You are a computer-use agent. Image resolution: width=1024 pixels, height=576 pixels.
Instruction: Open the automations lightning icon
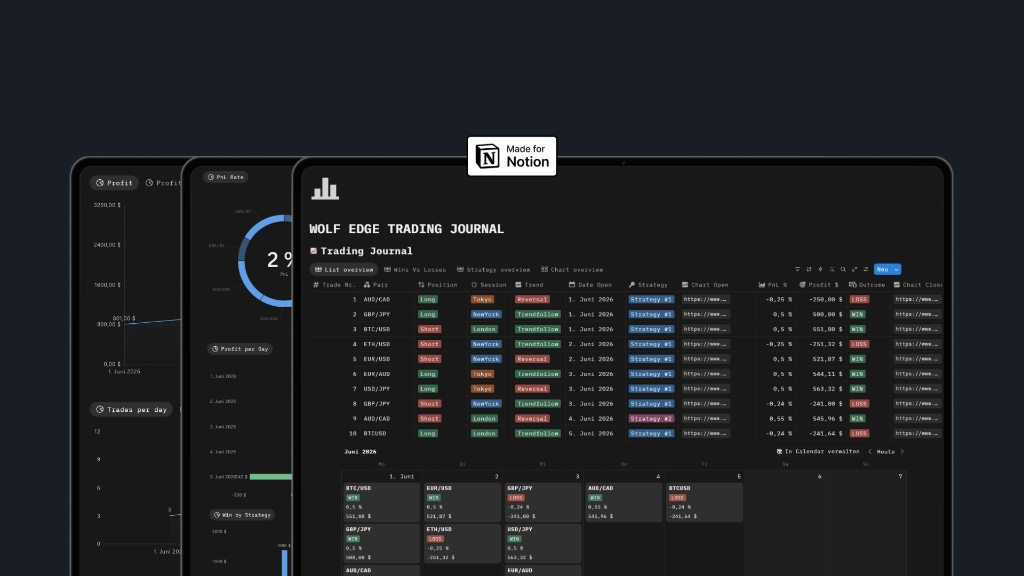pos(820,269)
